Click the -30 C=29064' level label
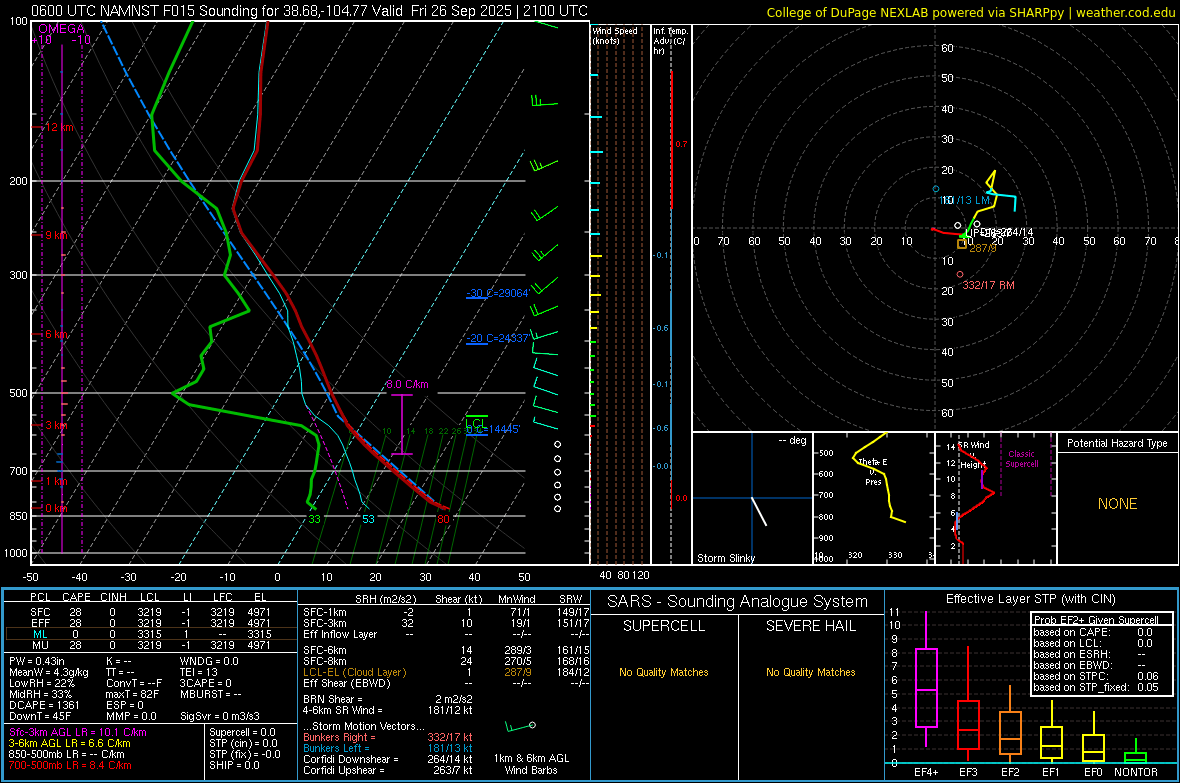1180x783 pixels. coord(497,293)
